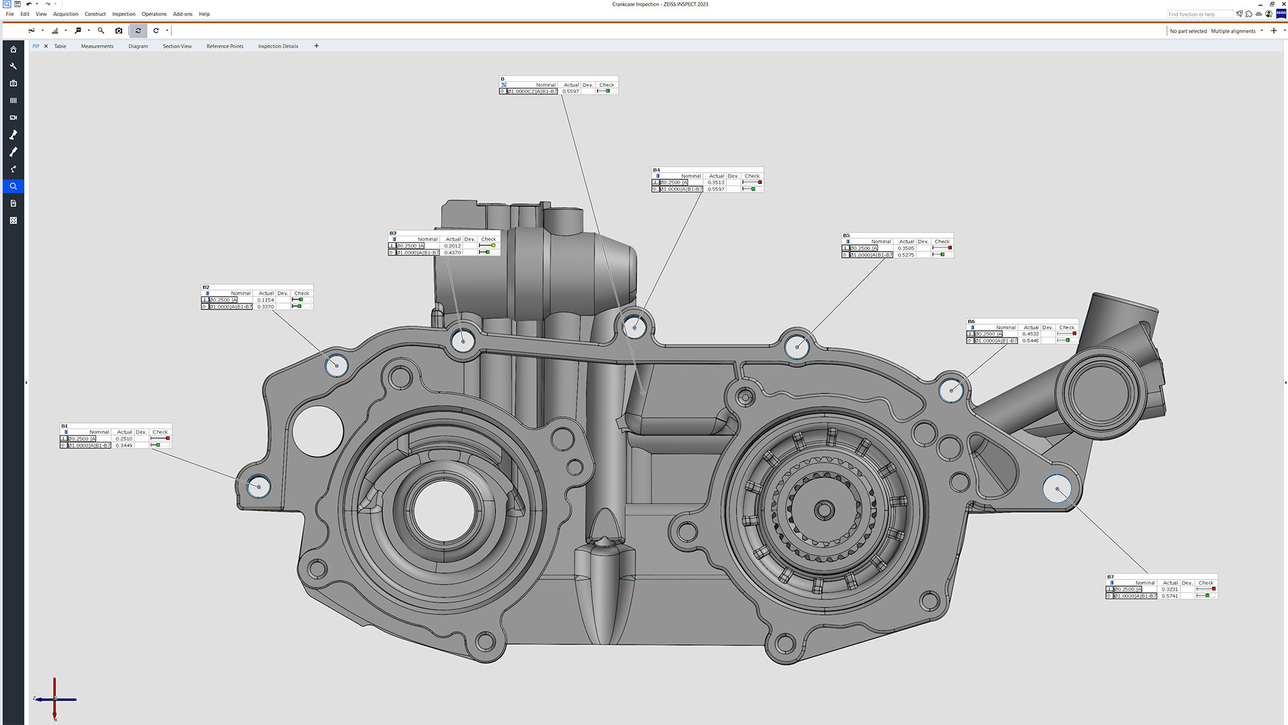This screenshot has height=725, width=1288.
Task: Open the Inspection menu
Action: coord(124,14)
